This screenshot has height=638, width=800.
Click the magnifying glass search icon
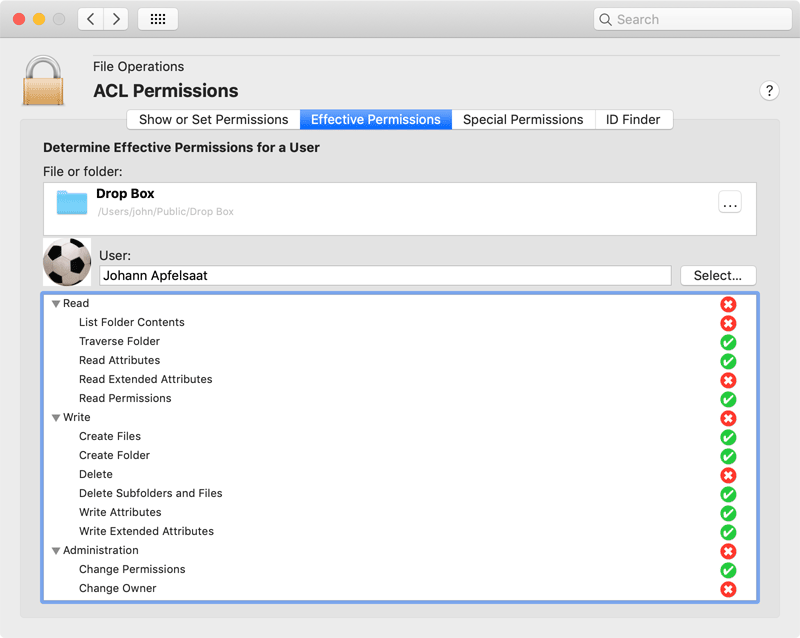[605, 19]
